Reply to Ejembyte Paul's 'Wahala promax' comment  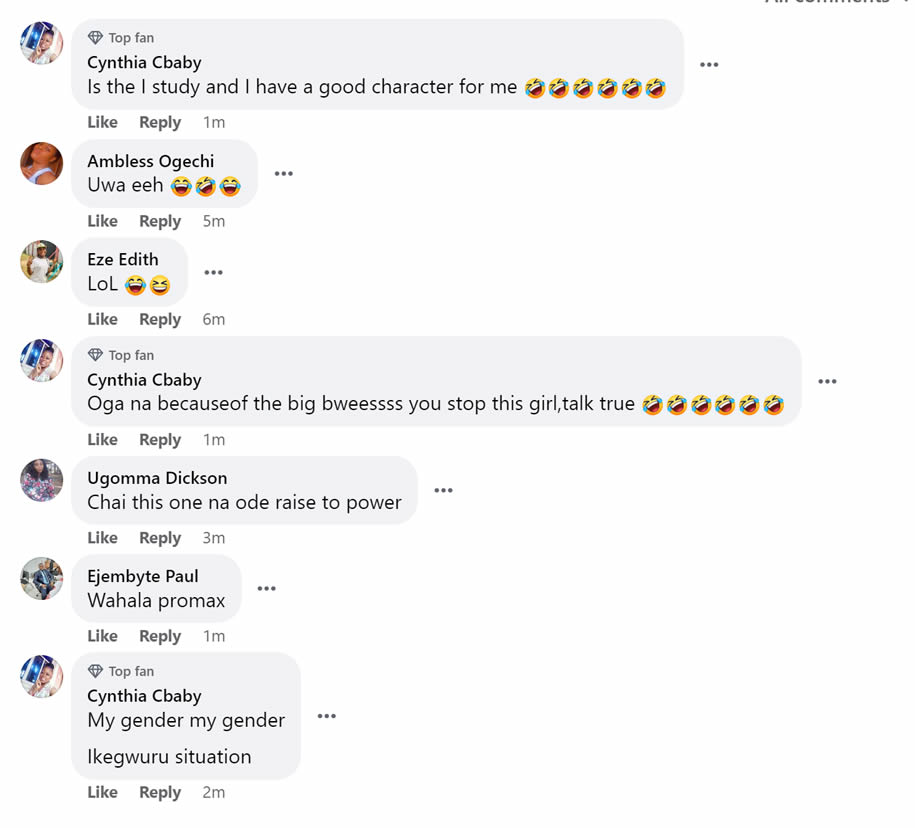click(x=160, y=636)
